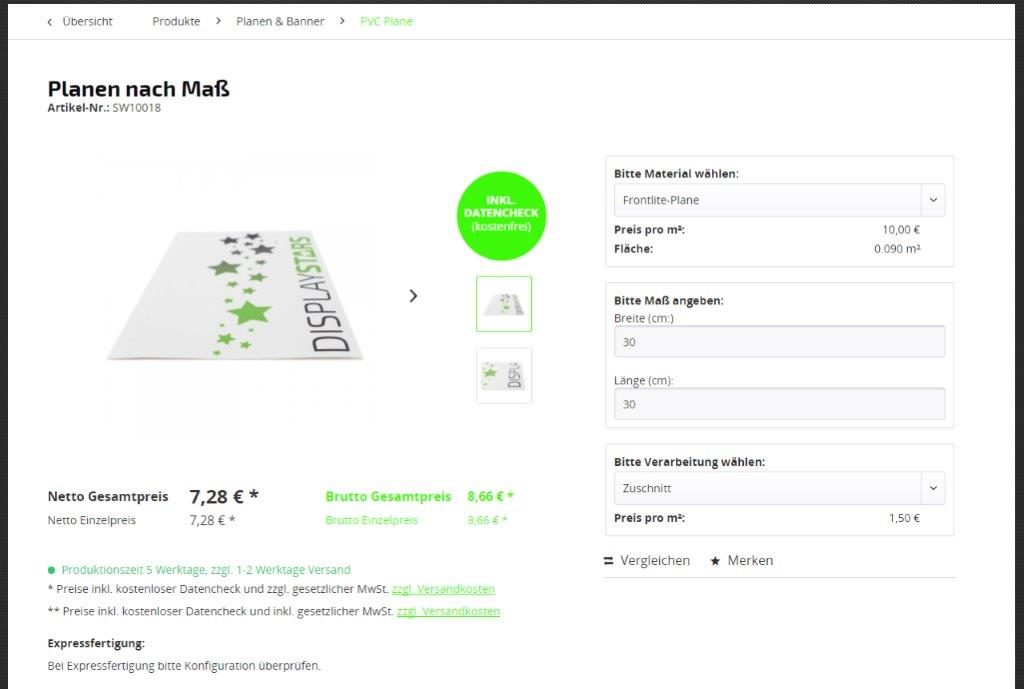Select the PVC Plane breadcrumb
1024x689 pixels.
[x=387, y=22]
